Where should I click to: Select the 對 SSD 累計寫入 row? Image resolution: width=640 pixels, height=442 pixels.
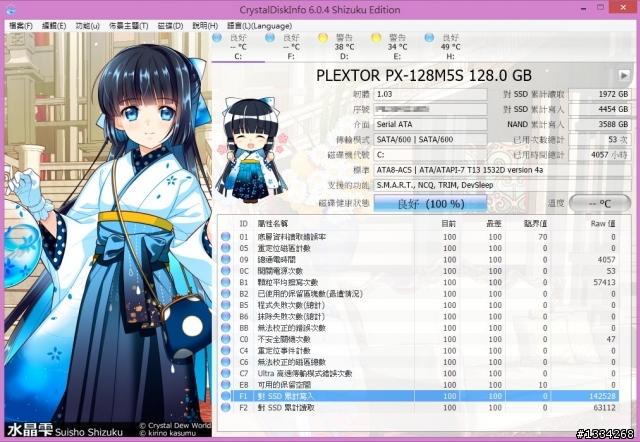pyautogui.click(x=418, y=396)
